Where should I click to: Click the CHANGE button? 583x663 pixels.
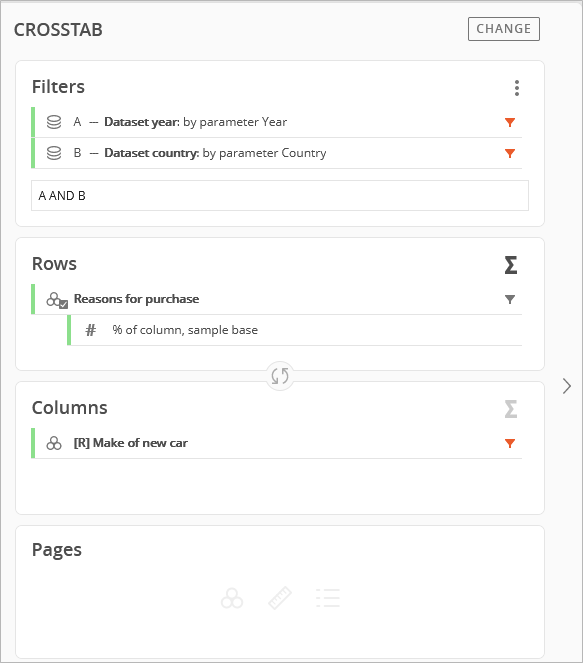tap(504, 29)
